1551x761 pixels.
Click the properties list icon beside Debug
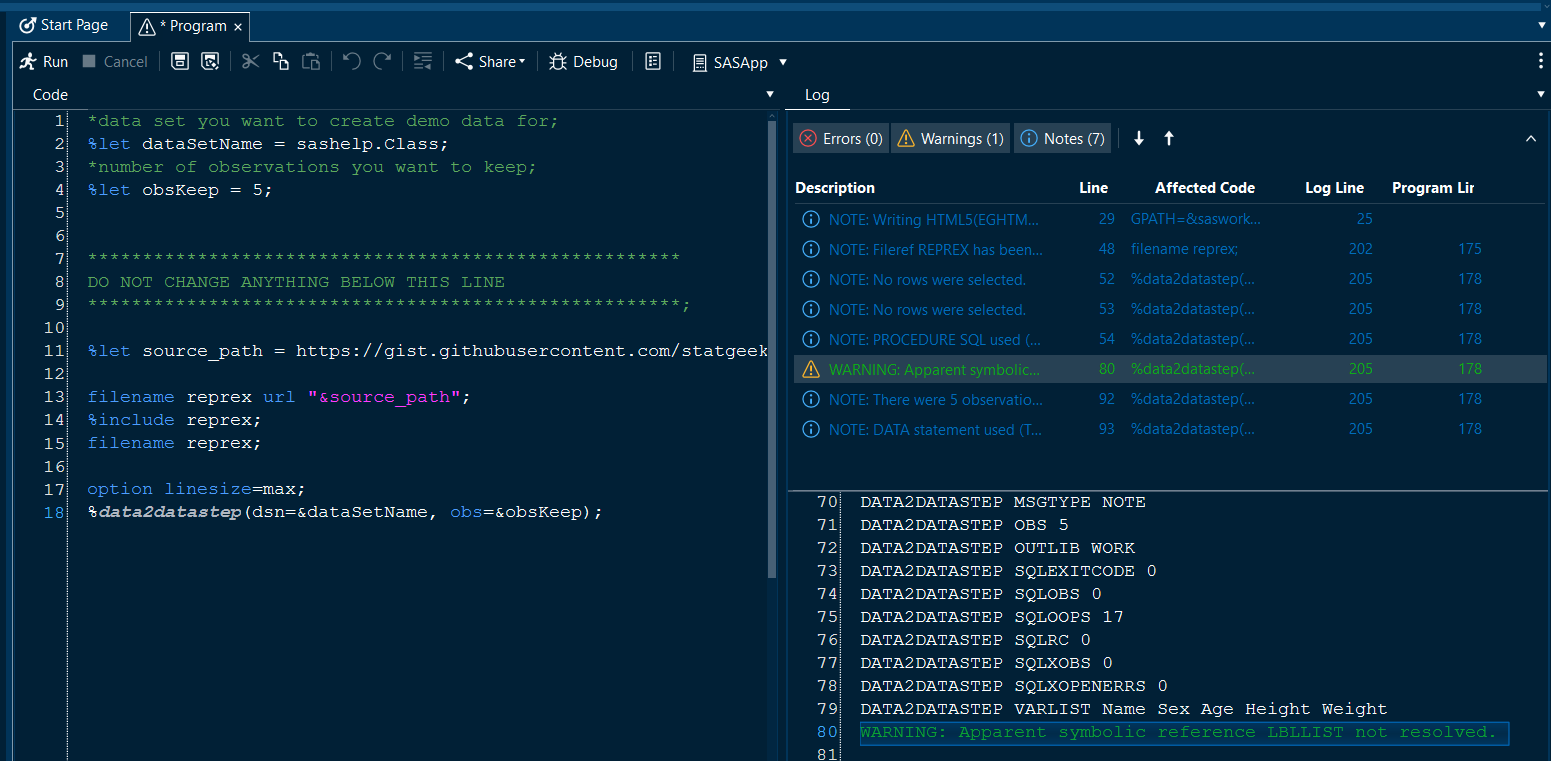[653, 62]
